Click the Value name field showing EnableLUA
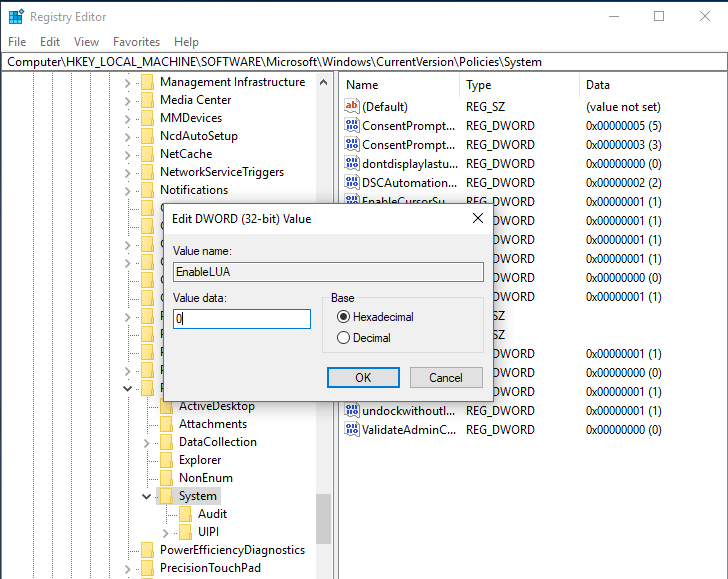Viewport: 728px width, 579px height. (x=328, y=272)
